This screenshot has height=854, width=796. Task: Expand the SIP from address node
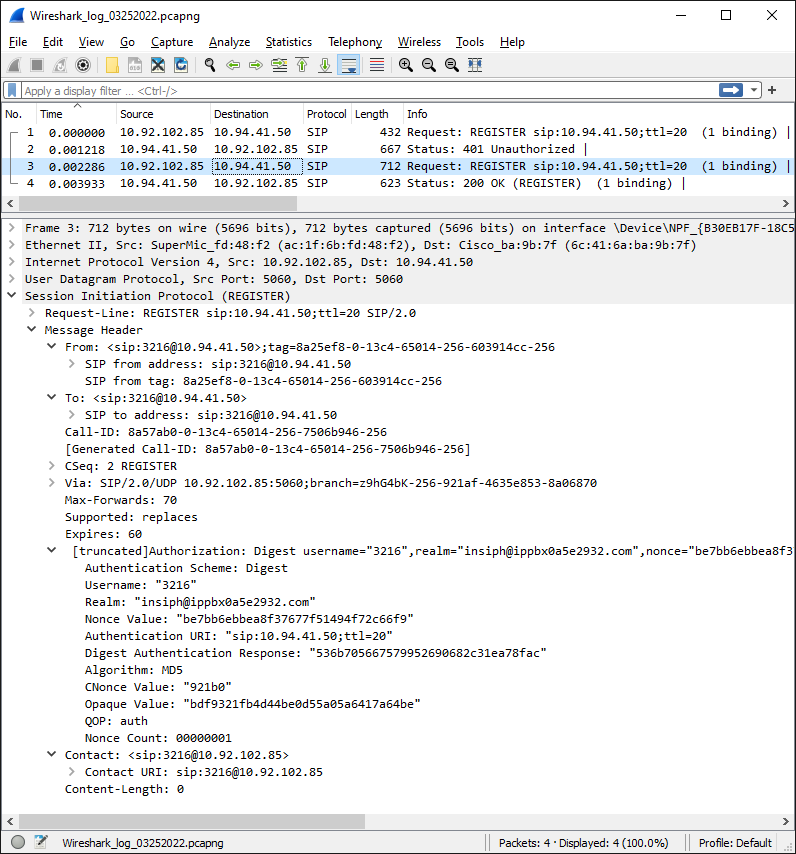71,364
